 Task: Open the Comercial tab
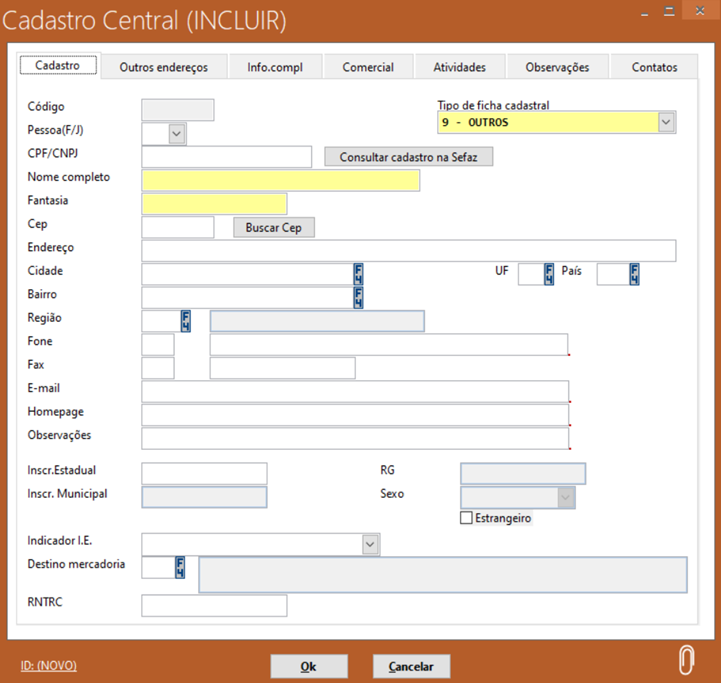tap(368, 67)
